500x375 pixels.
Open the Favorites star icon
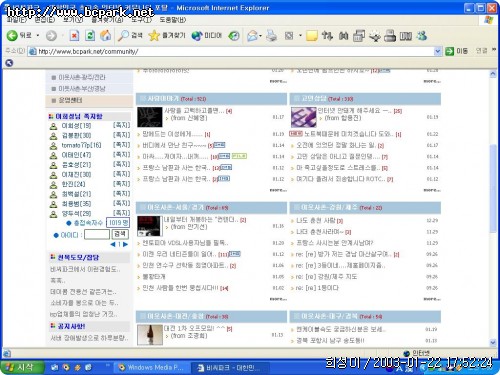click(x=154, y=35)
